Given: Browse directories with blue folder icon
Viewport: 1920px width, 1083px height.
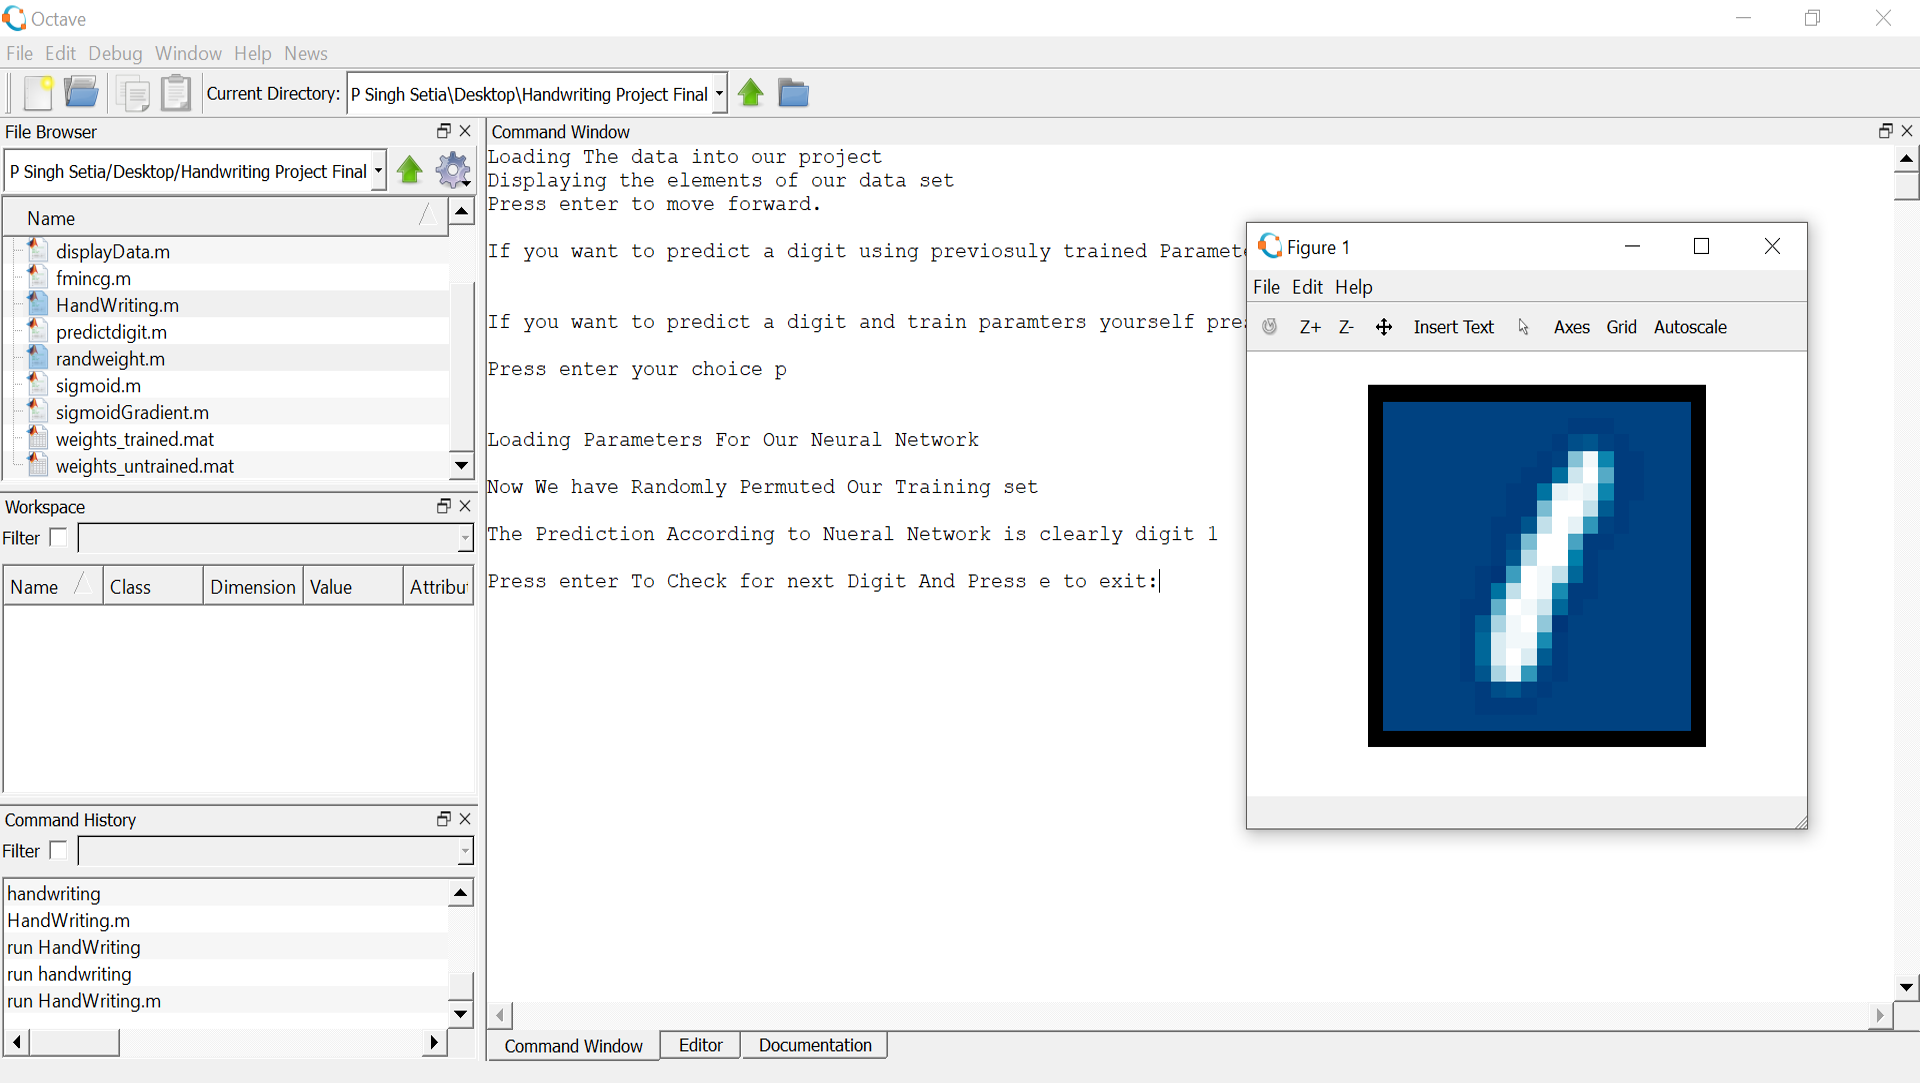Looking at the screenshot, I should (793, 93).
